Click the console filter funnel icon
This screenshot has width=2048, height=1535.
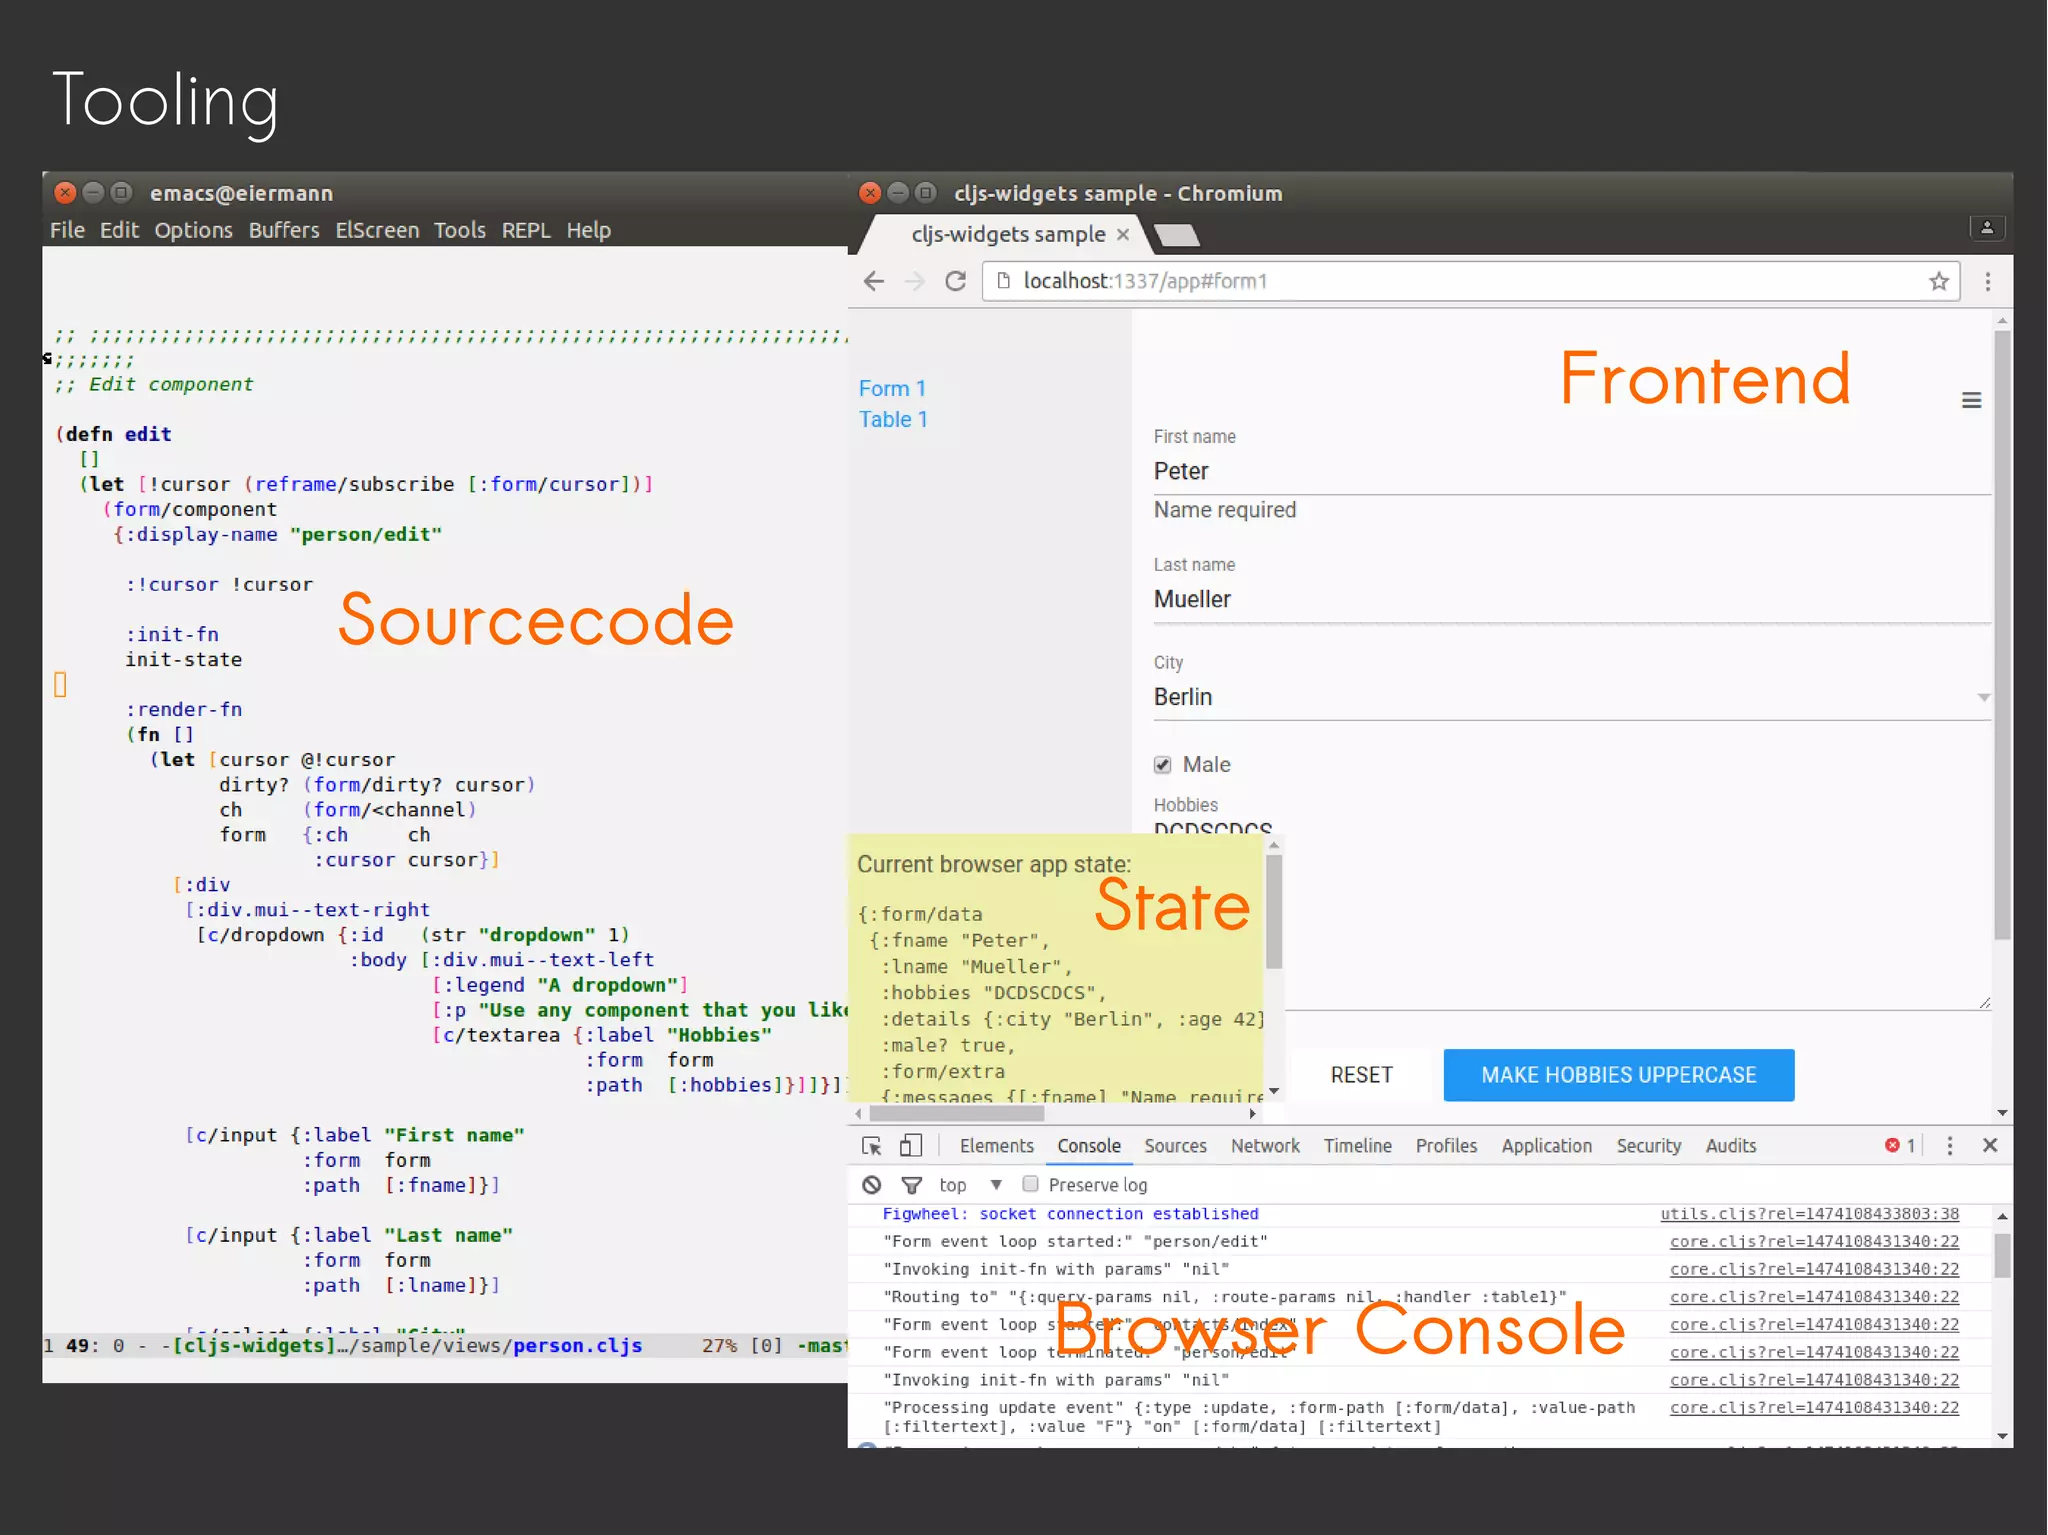click(911, 1185)
